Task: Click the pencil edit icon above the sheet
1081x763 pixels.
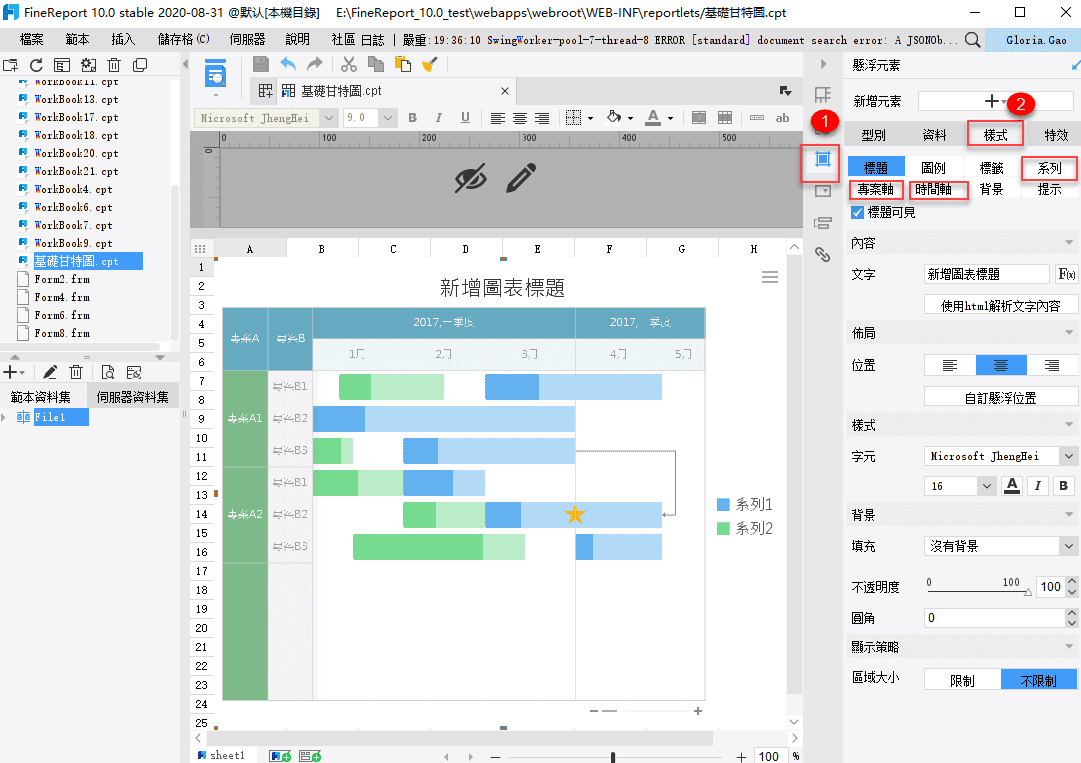Action: (x=521, y=178)
